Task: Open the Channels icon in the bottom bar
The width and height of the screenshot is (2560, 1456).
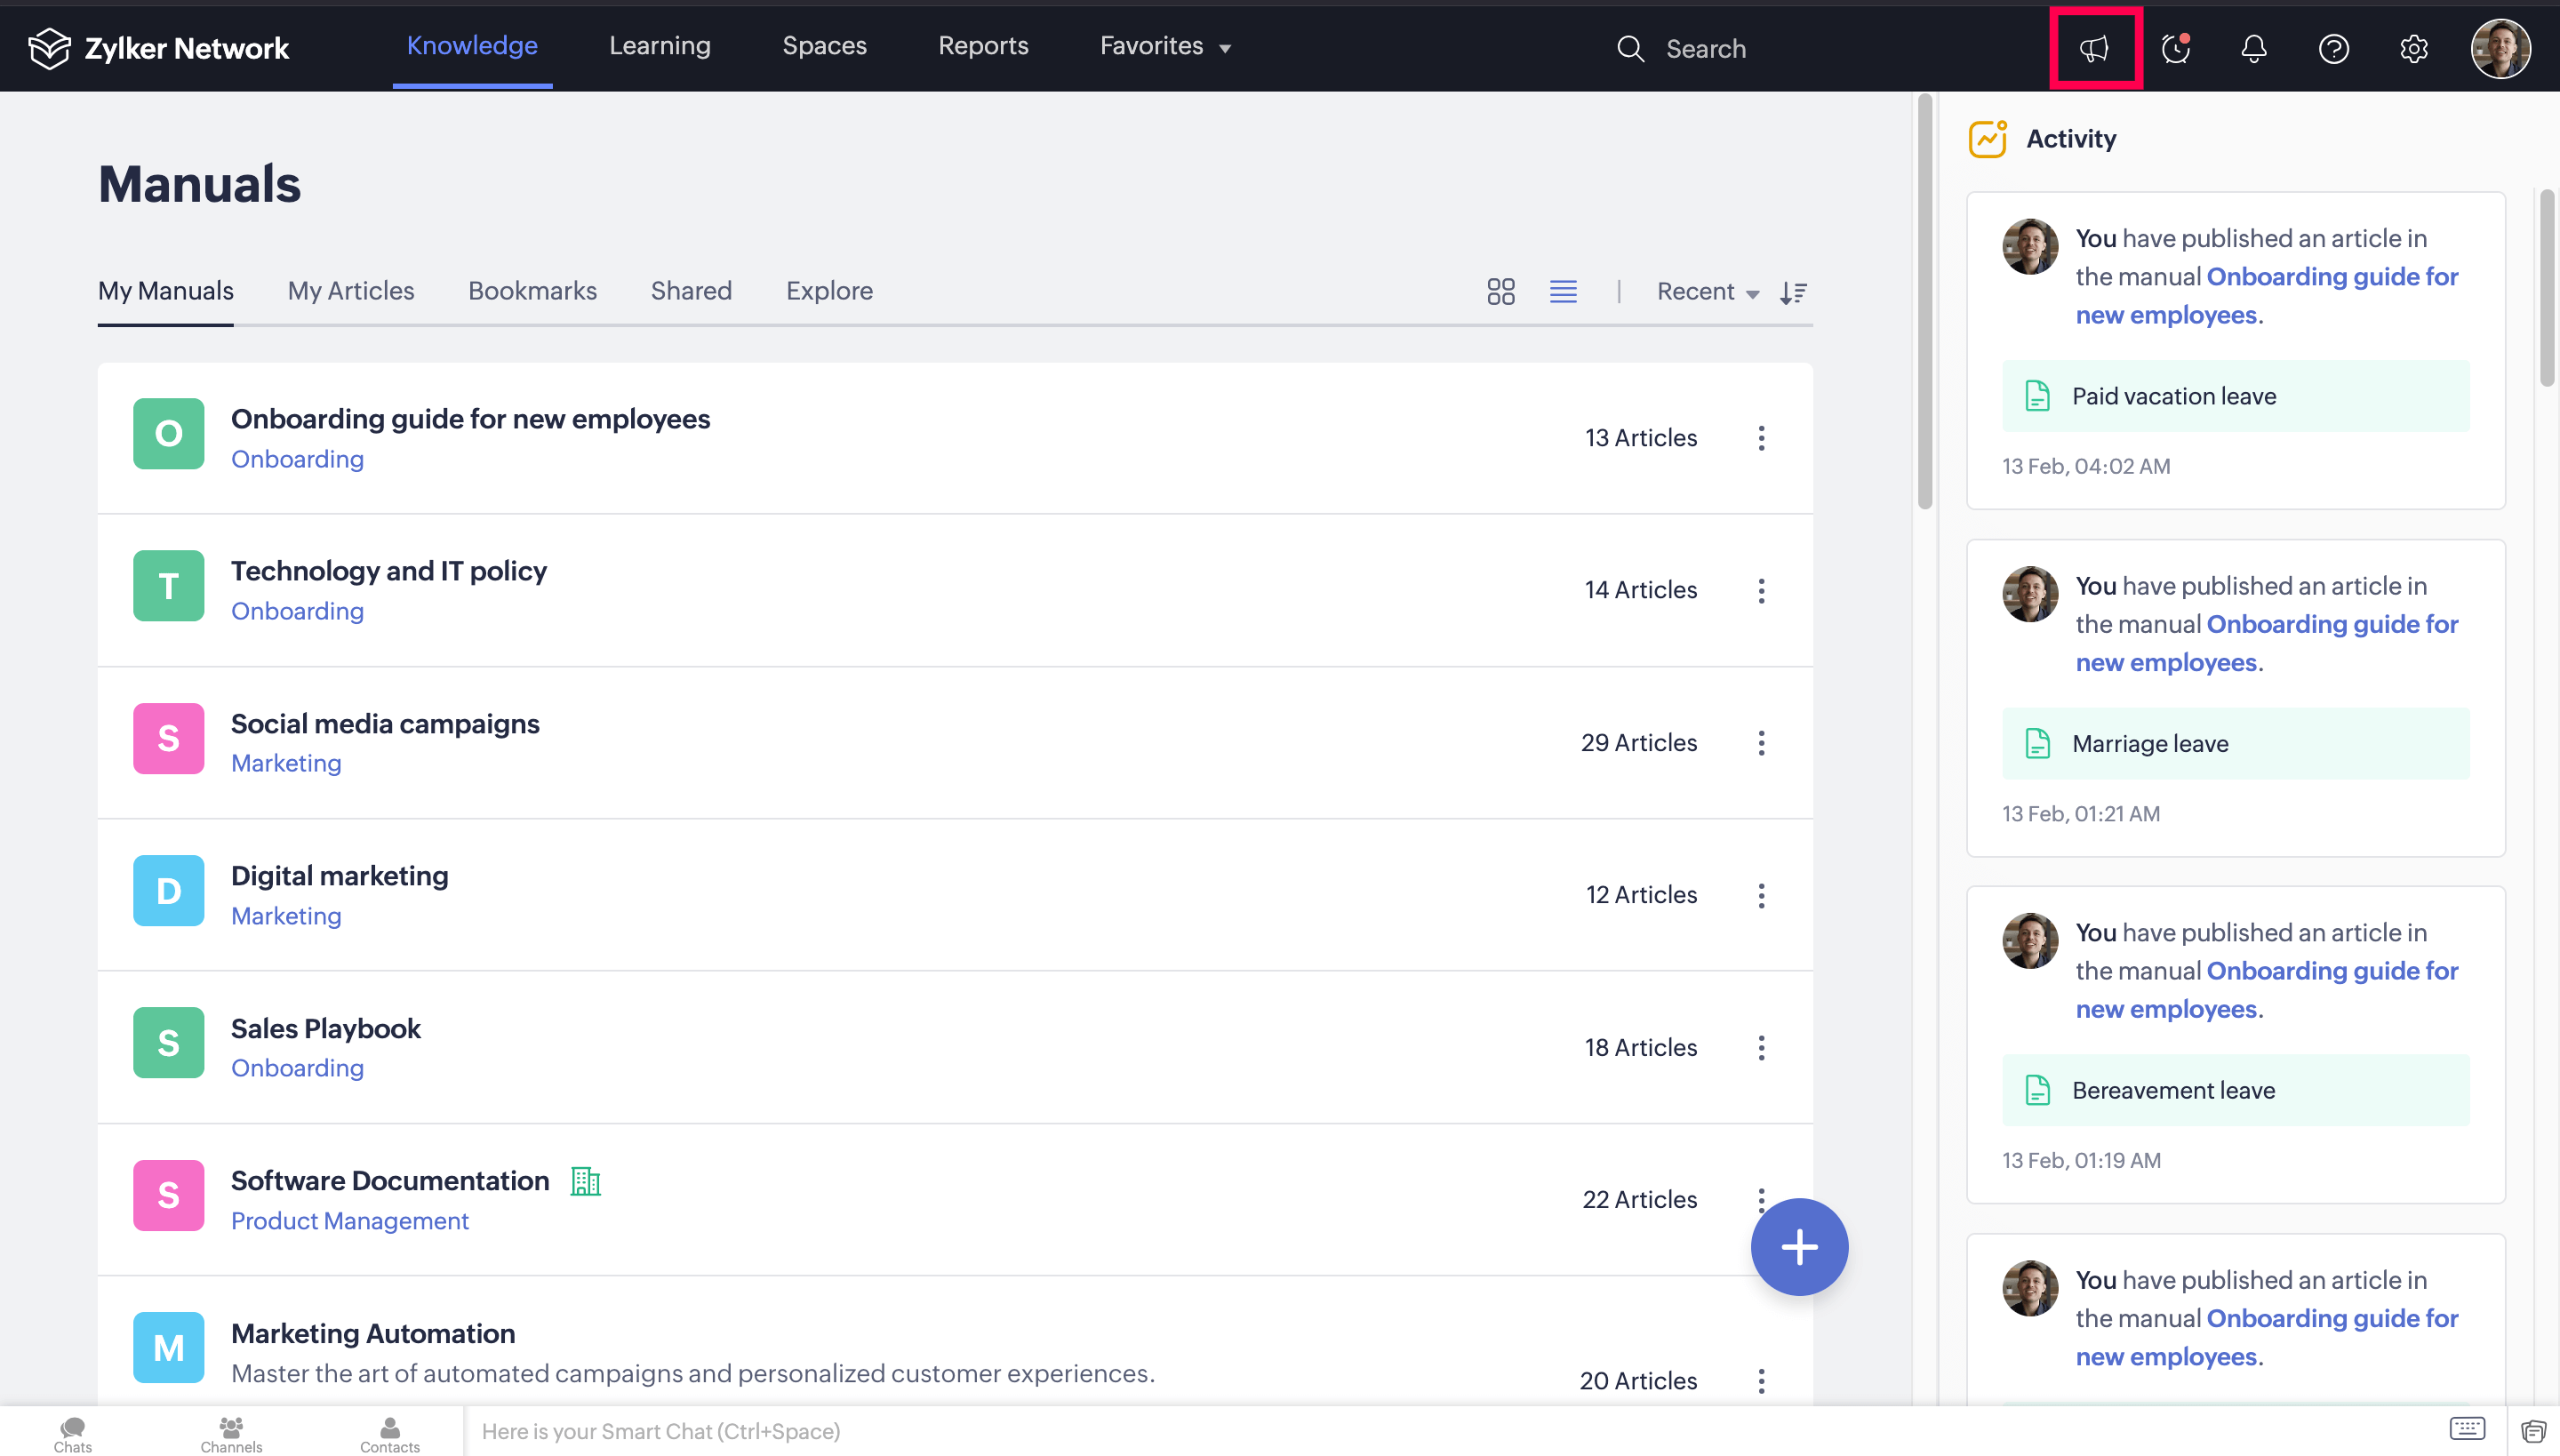Action: point(231,1433)
